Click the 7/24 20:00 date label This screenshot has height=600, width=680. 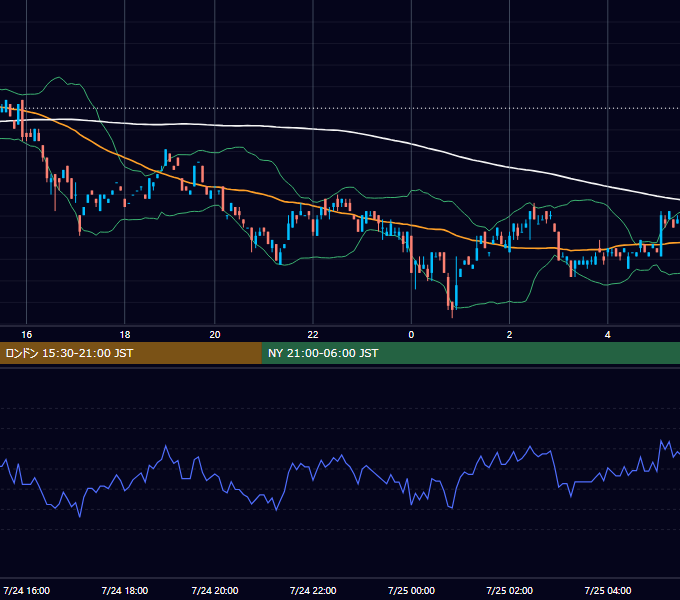215,590
